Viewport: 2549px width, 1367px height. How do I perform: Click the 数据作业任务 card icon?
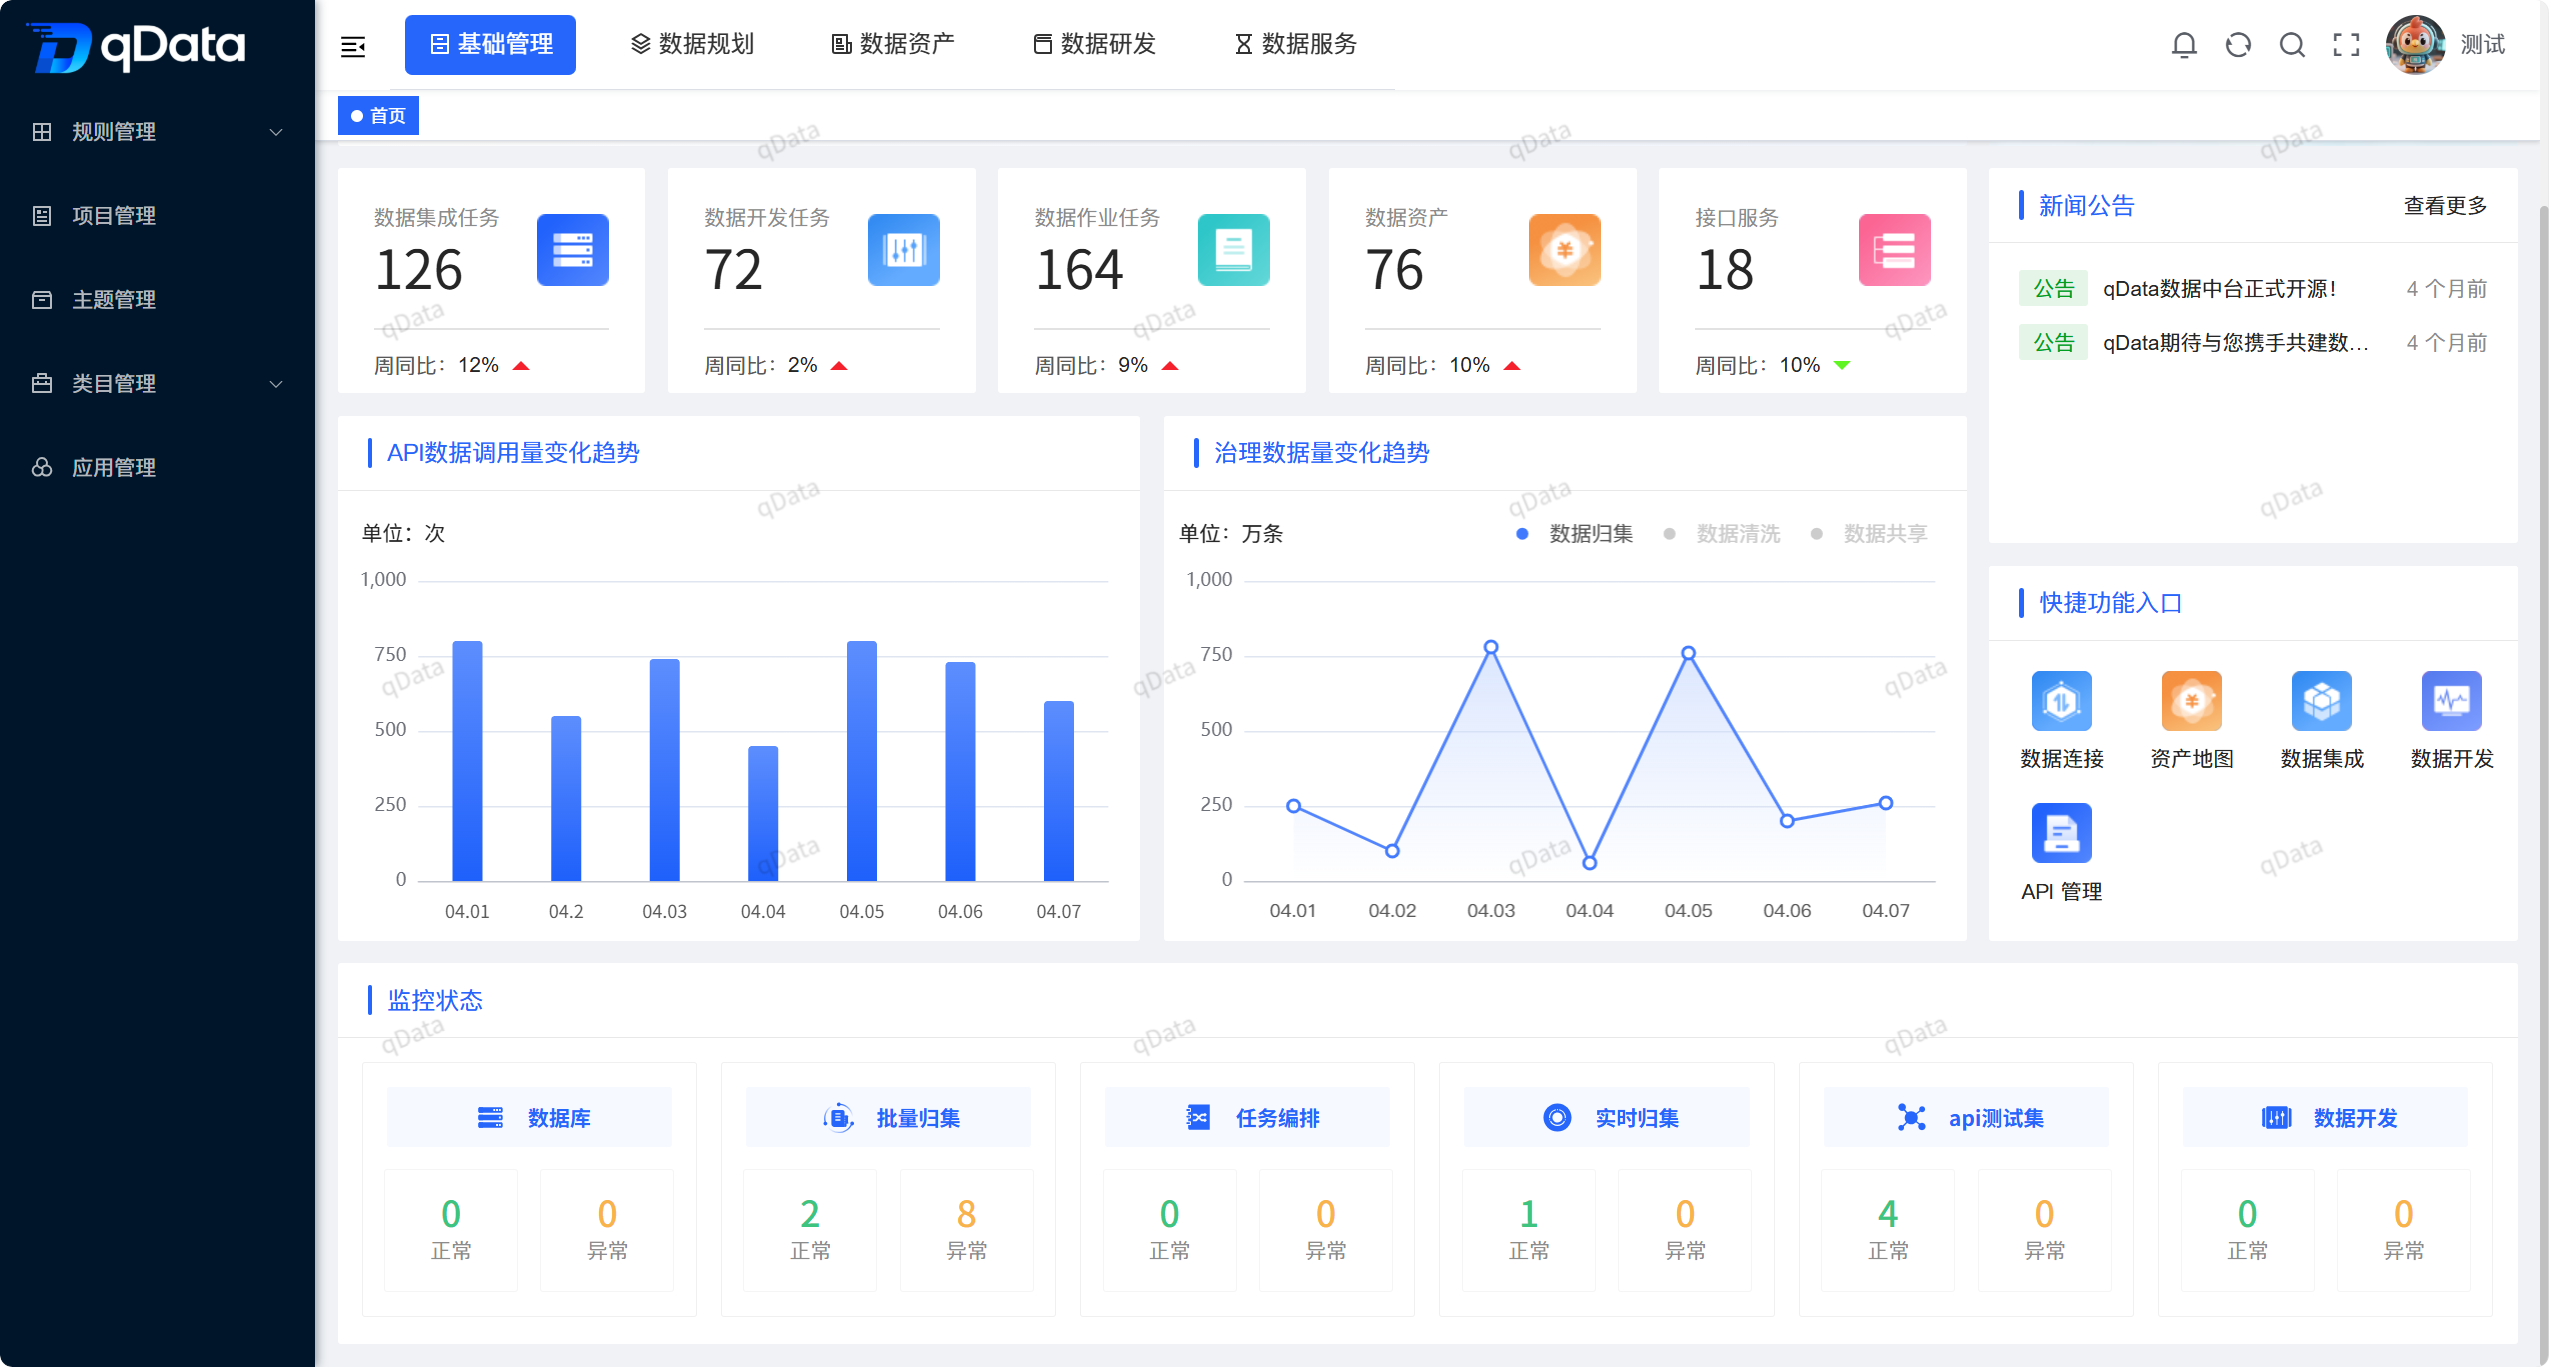(x=1234, y=250)
